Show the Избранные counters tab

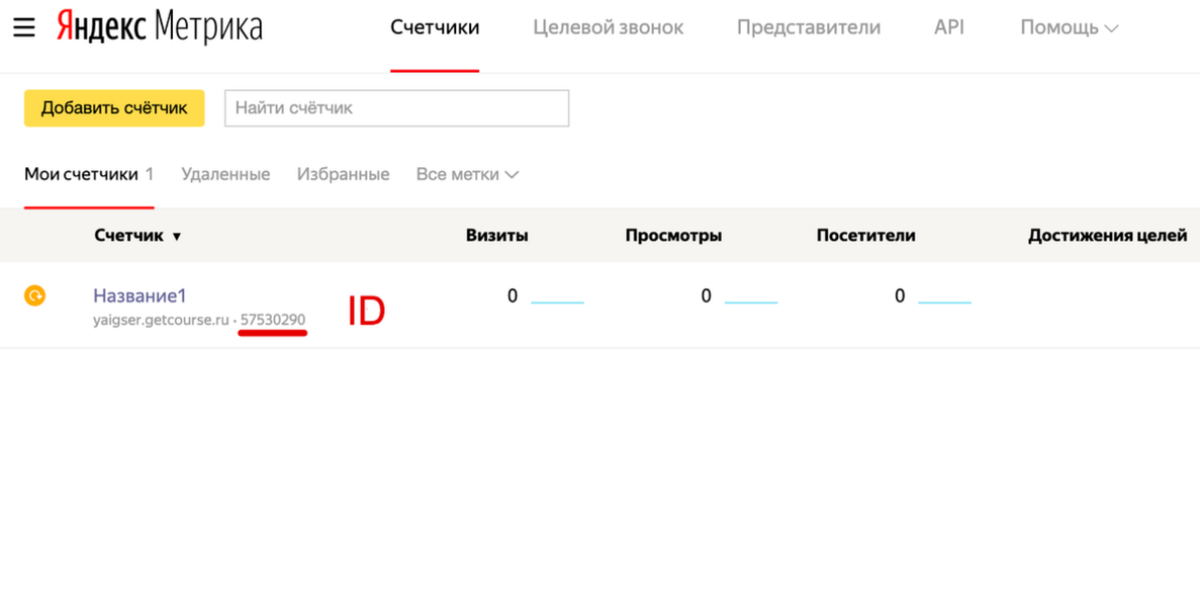pyautogui.click(x=343, y=174)
